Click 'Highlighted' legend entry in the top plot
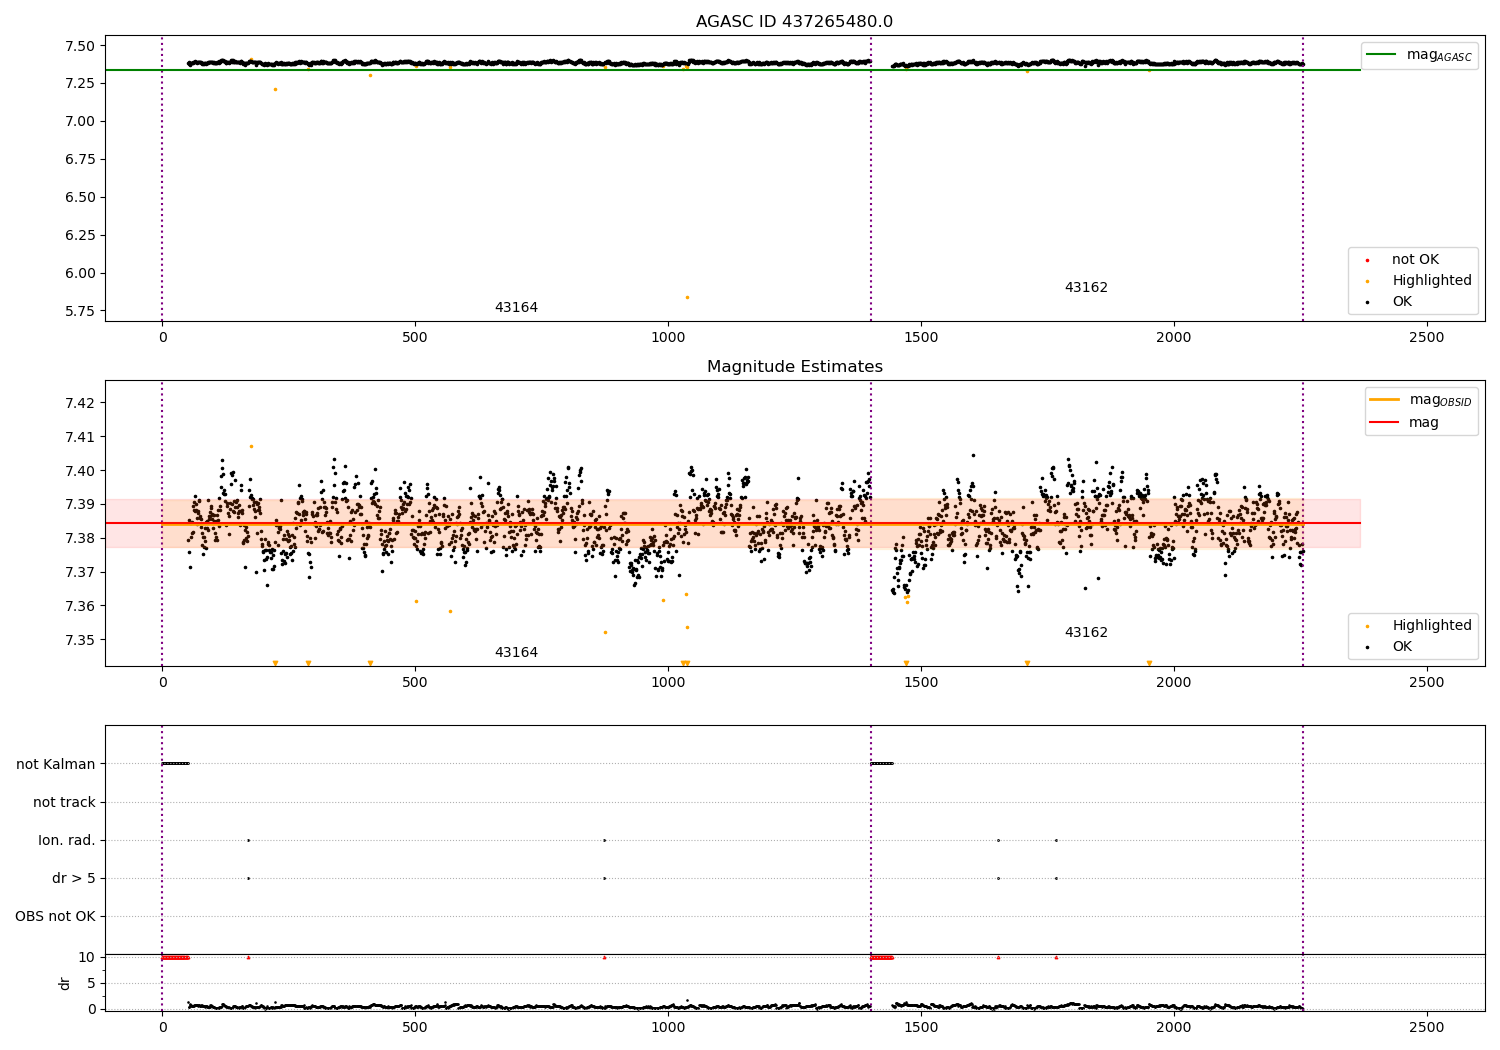 click(x=1432, y=281)
